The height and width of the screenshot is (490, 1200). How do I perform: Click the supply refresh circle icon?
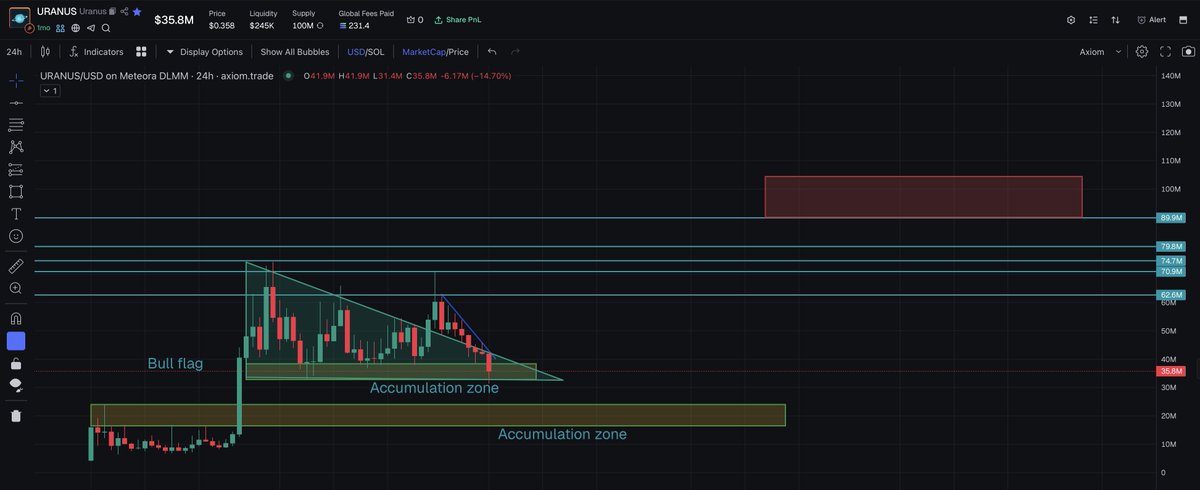[x=320, y=25]
